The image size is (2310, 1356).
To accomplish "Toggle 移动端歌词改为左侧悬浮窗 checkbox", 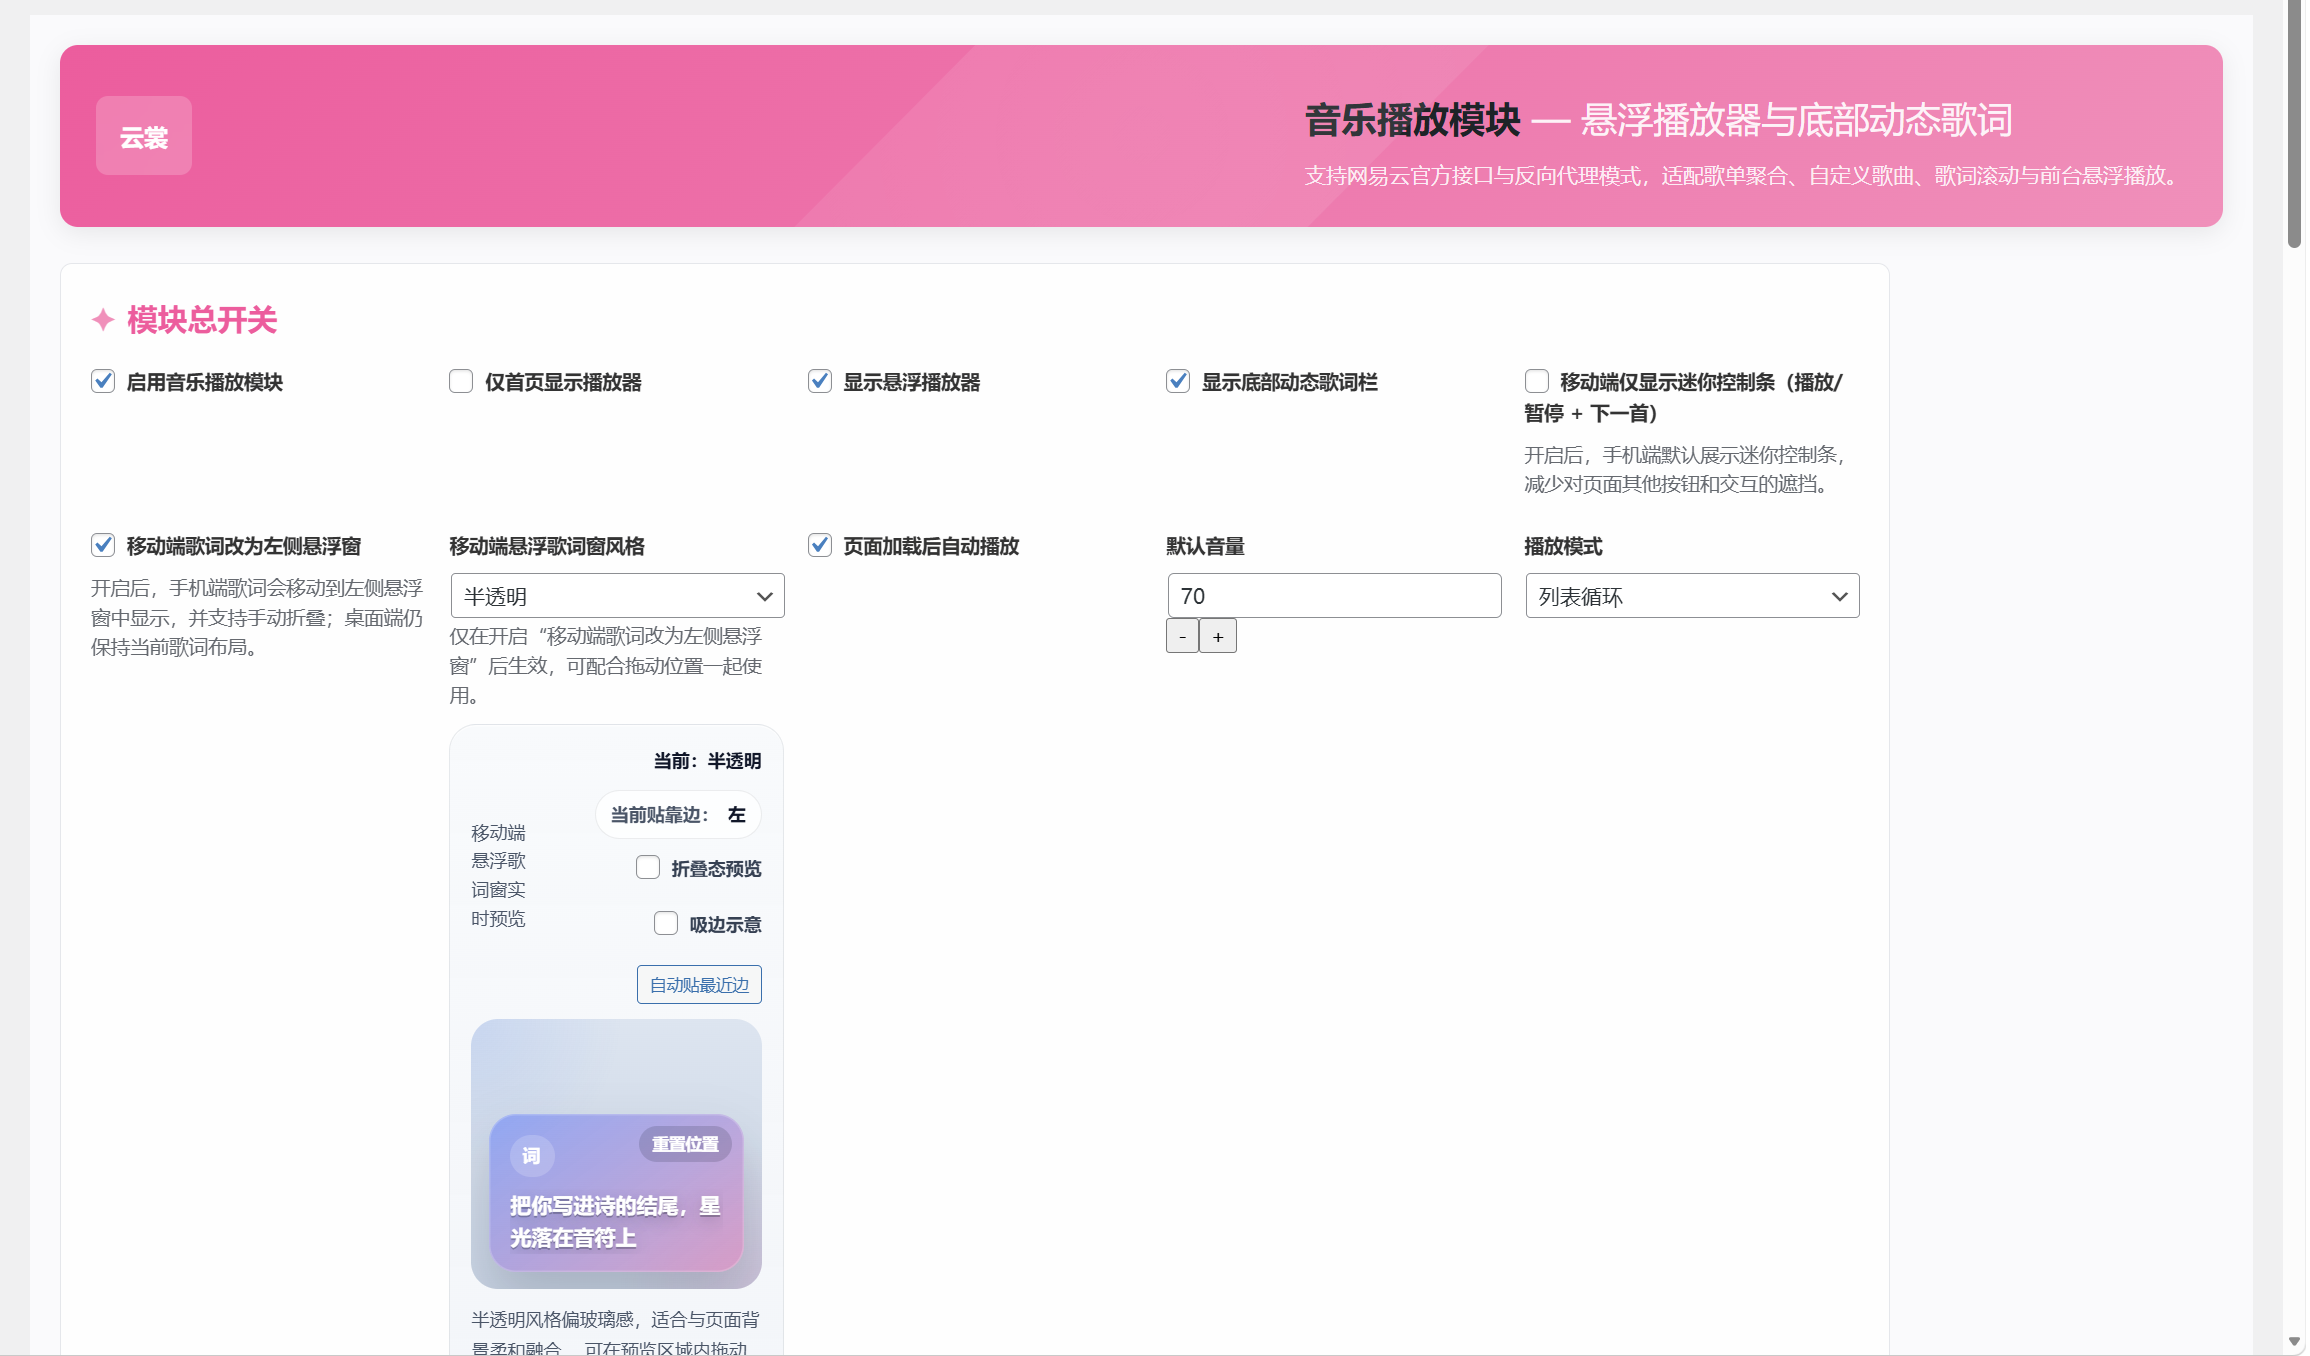I will point(103,545).
